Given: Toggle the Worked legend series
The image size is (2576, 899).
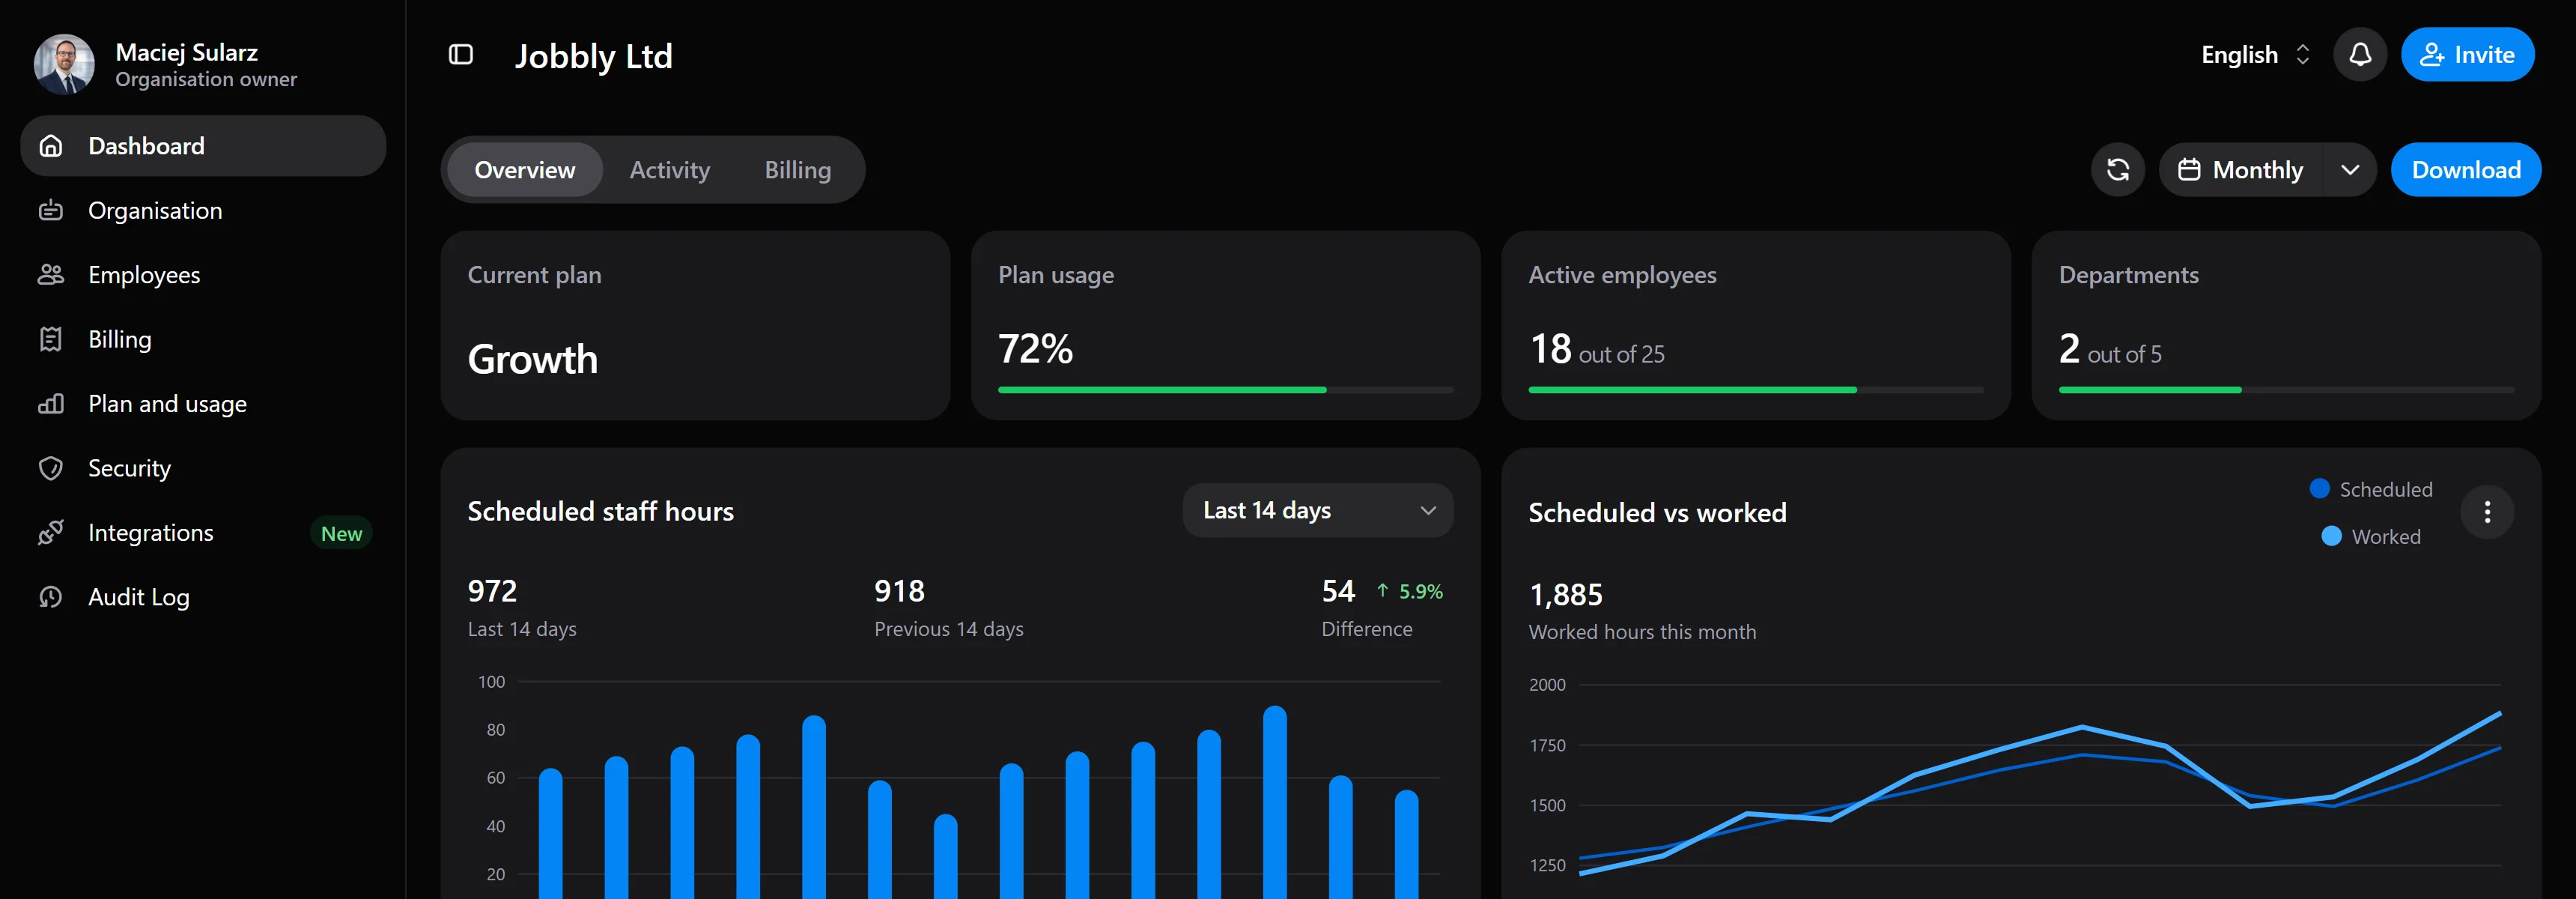Looking at the screenshot, I should click(2370, 537).
